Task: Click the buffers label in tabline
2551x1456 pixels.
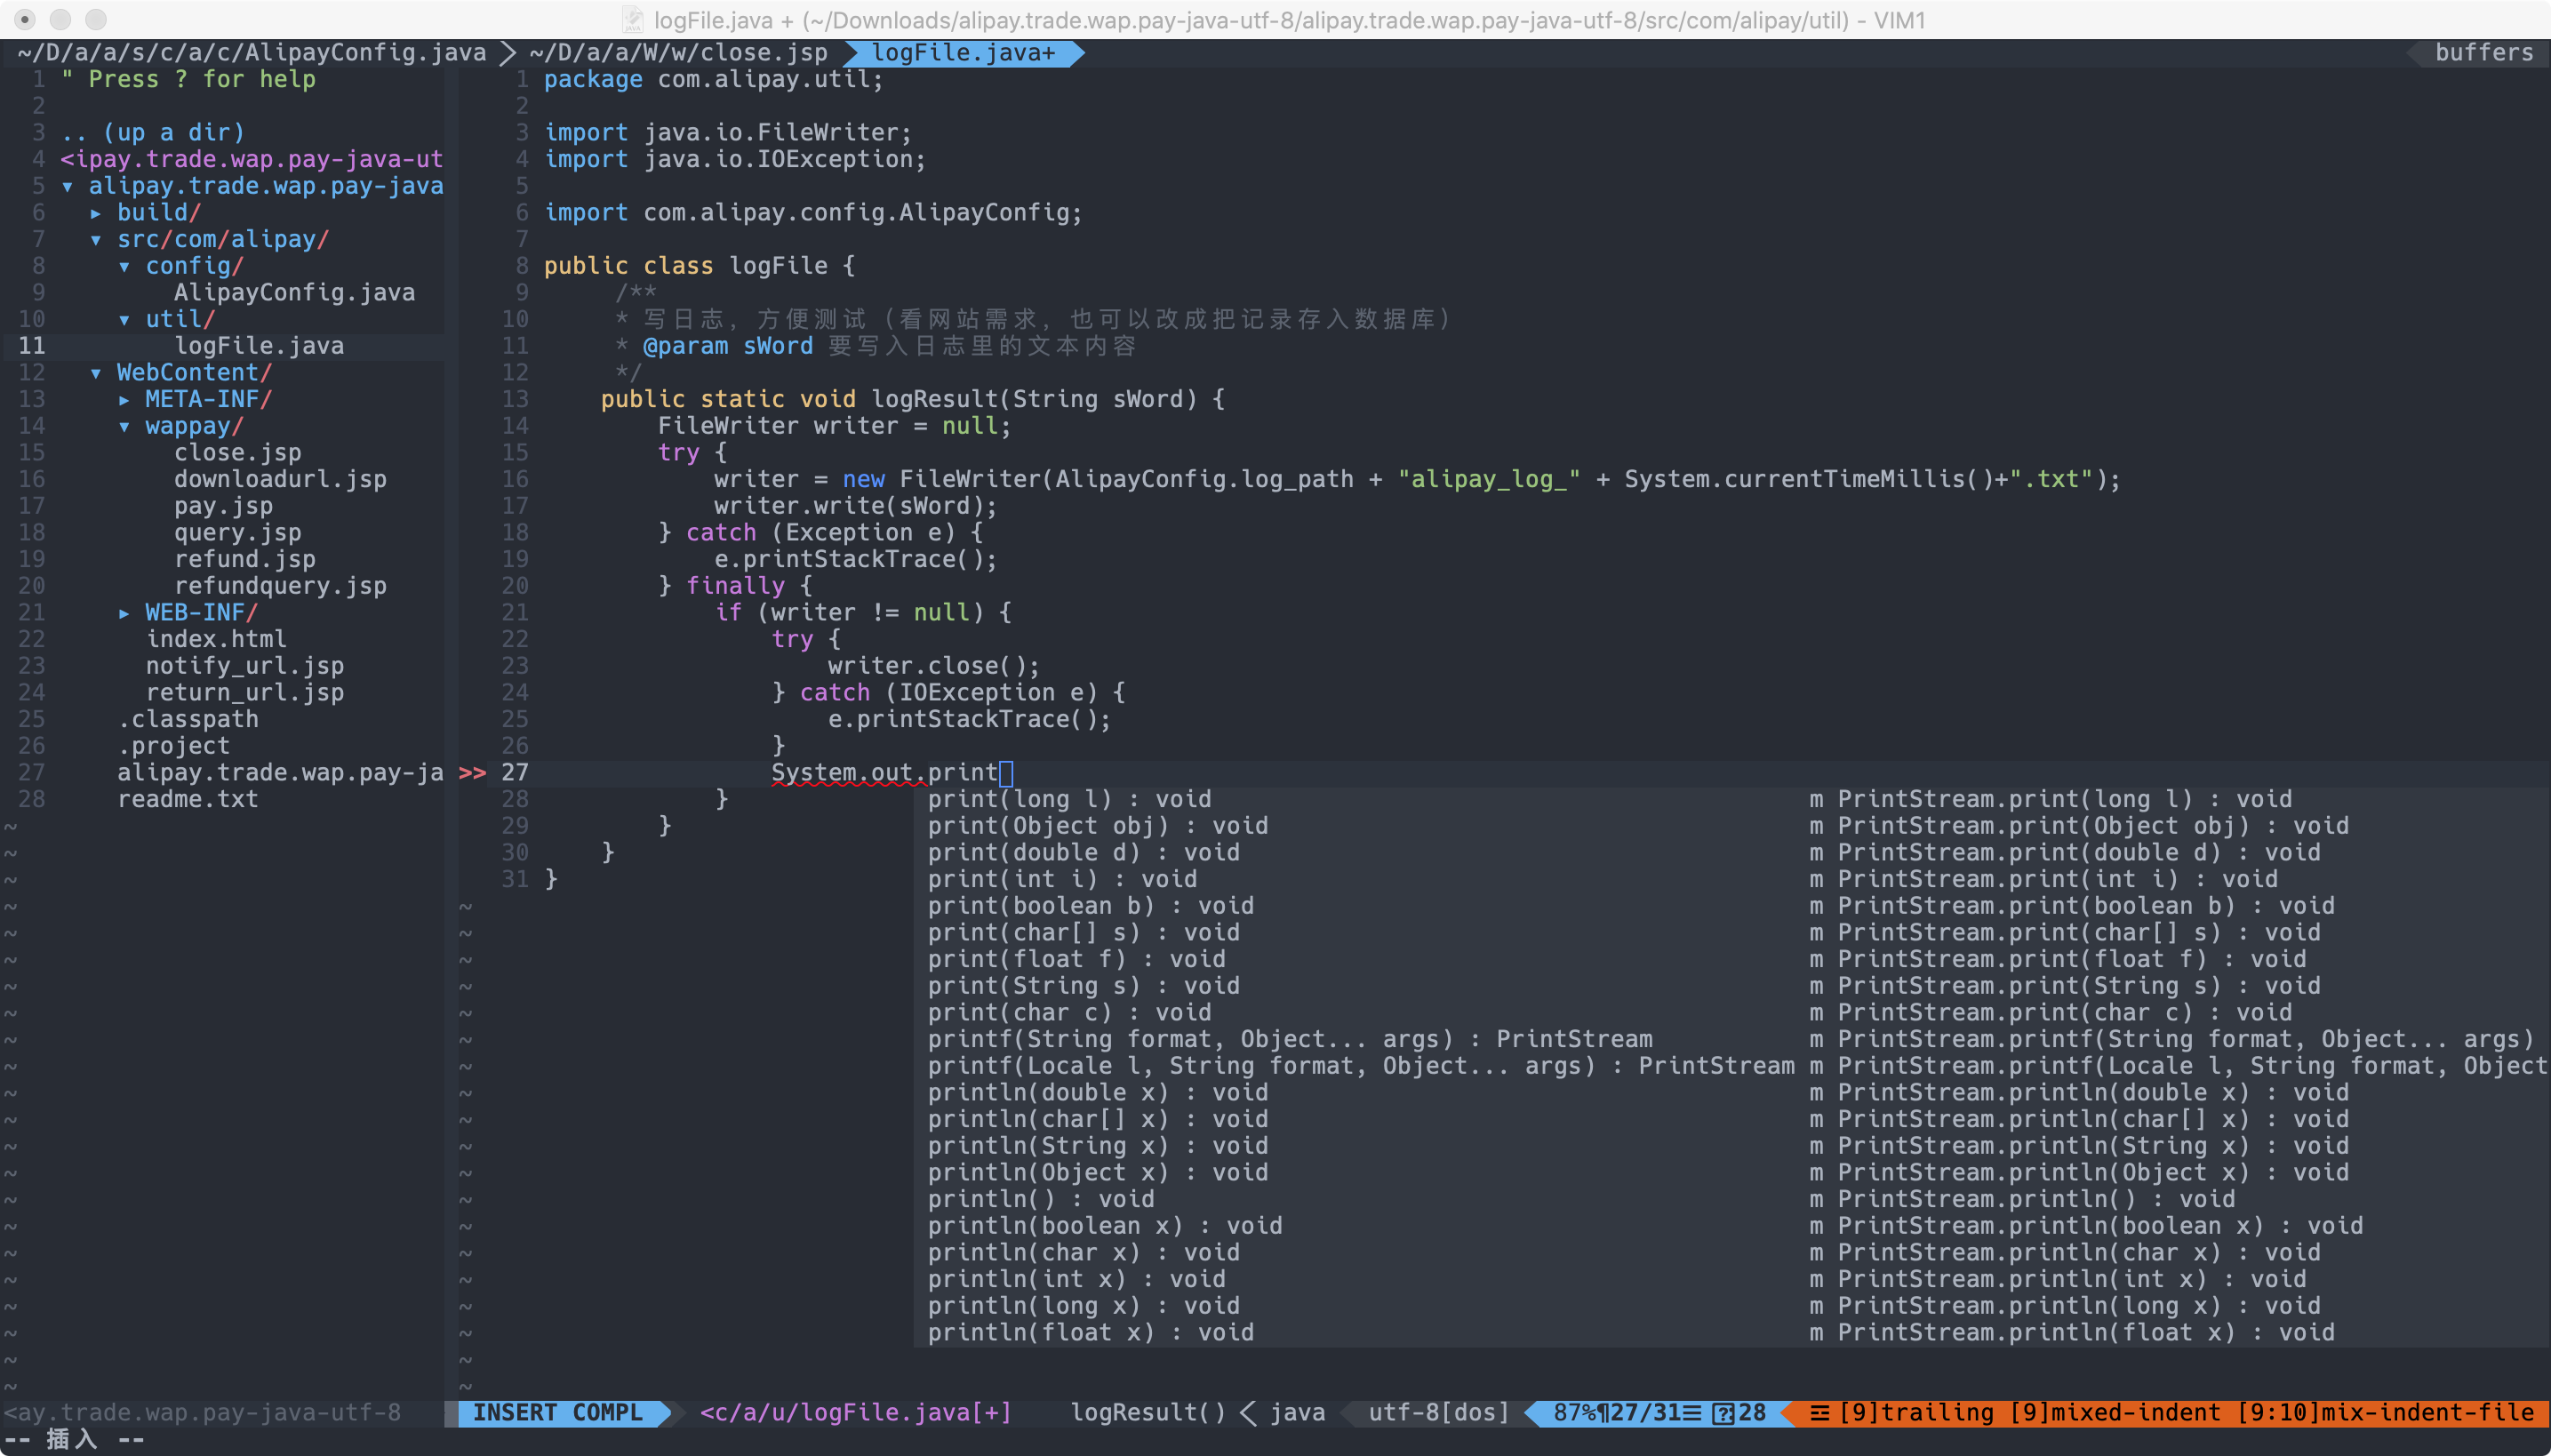Action: click(2484, 53)
